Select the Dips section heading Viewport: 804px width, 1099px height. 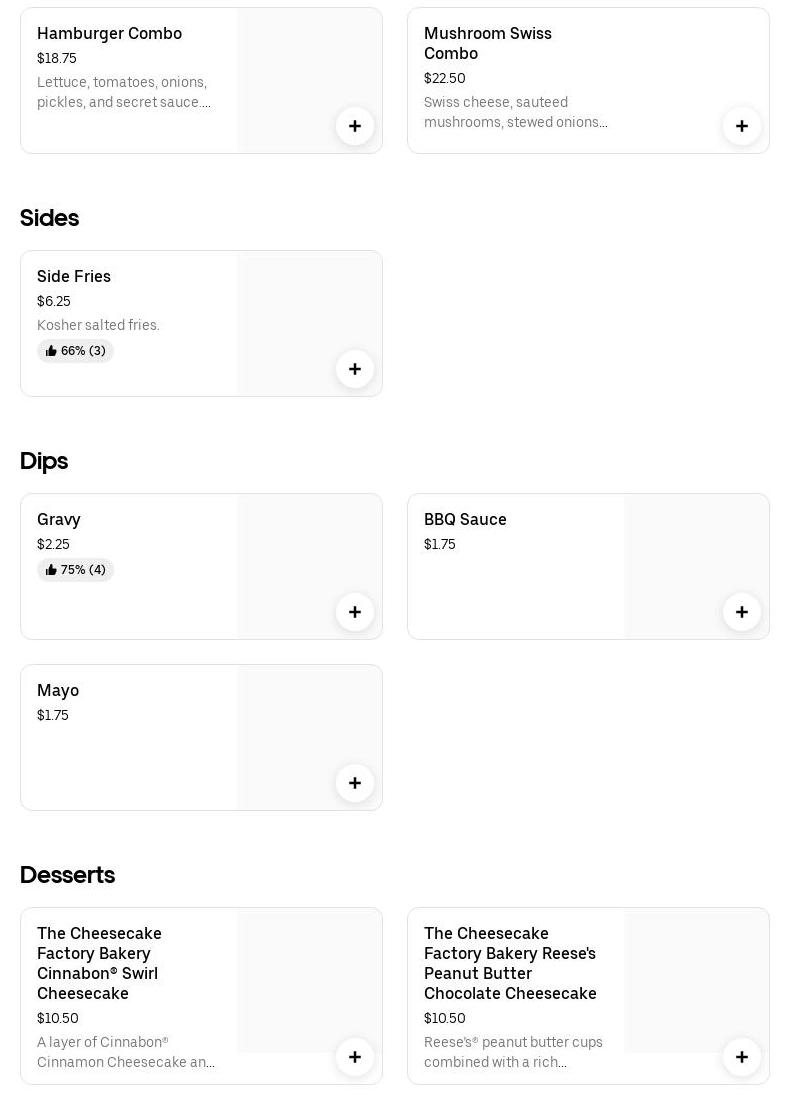[44, 461]
